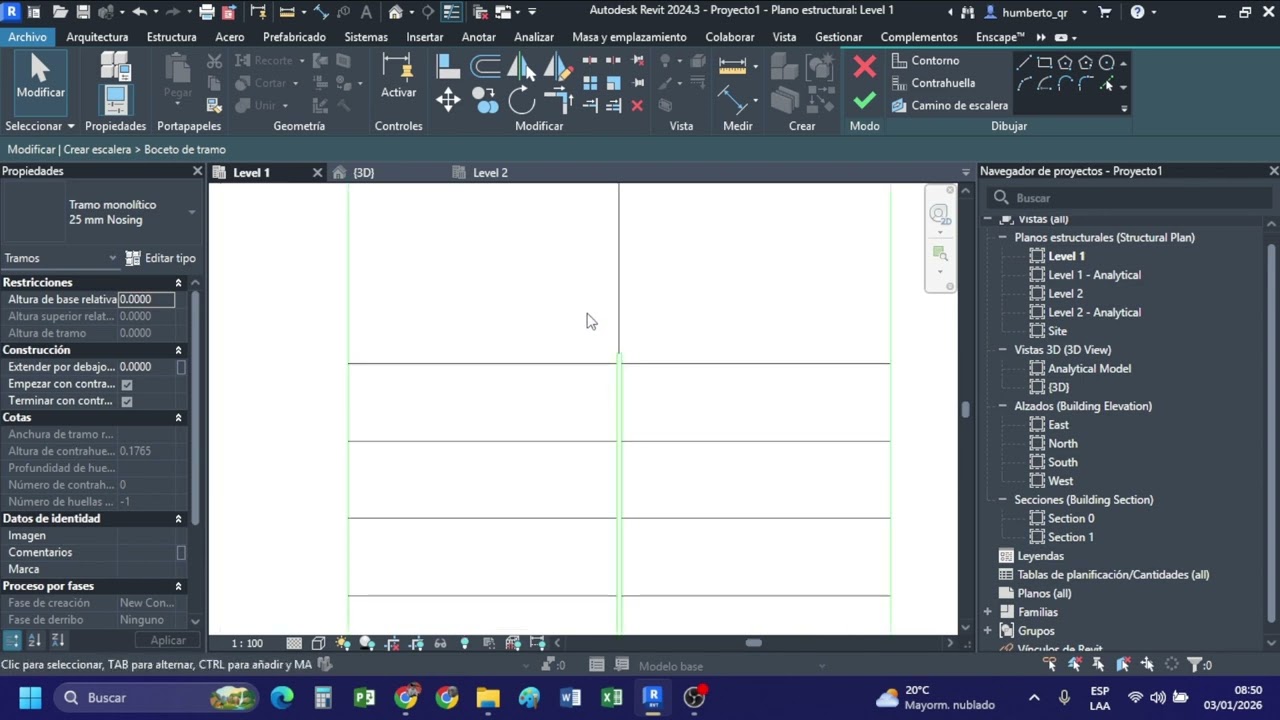Viewport: 1280px width, 720px height.
Task: Toggle Empezar con contrahuella checkbox
Action: click(x=127, y=384)
